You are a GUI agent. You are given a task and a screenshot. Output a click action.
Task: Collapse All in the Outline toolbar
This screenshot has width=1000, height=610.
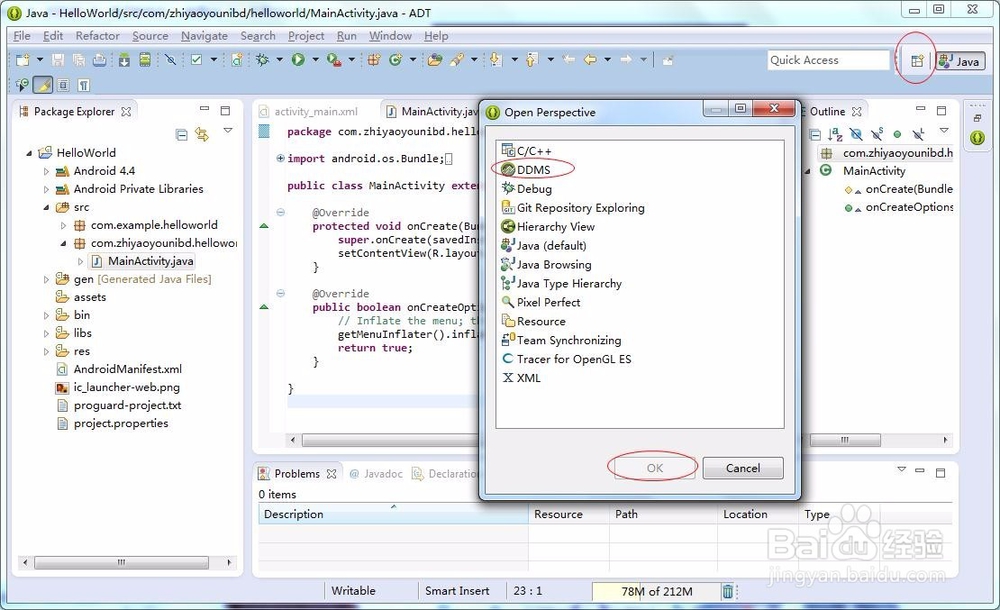pyautogui.click(x=815, y=135)
